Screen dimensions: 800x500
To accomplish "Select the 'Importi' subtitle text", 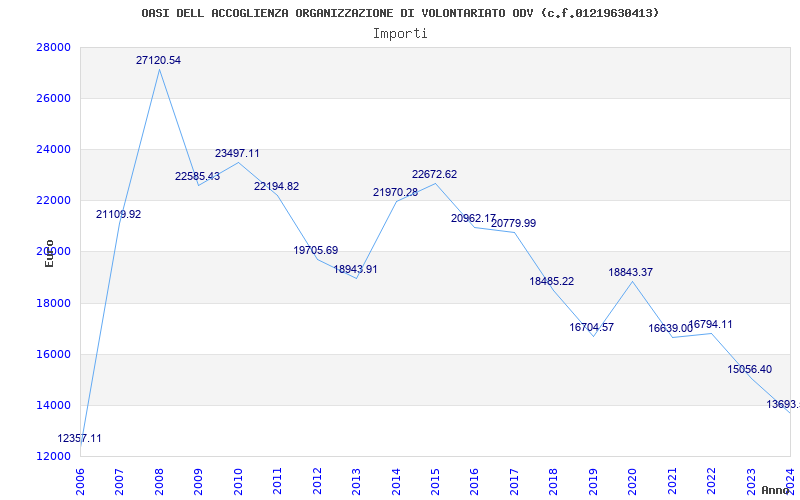I will point(400,34).
